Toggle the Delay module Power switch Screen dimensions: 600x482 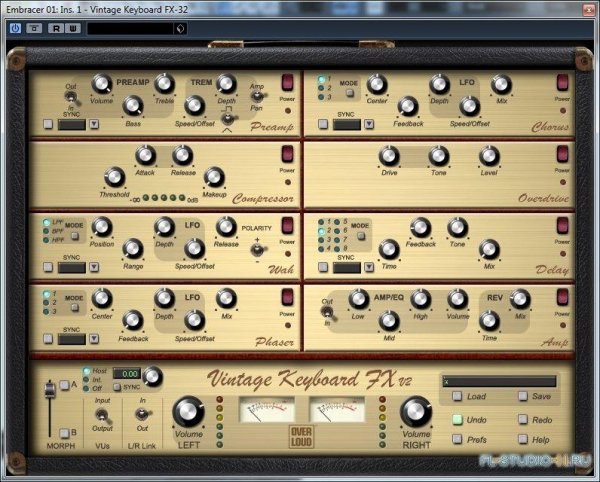pos(562,225)
